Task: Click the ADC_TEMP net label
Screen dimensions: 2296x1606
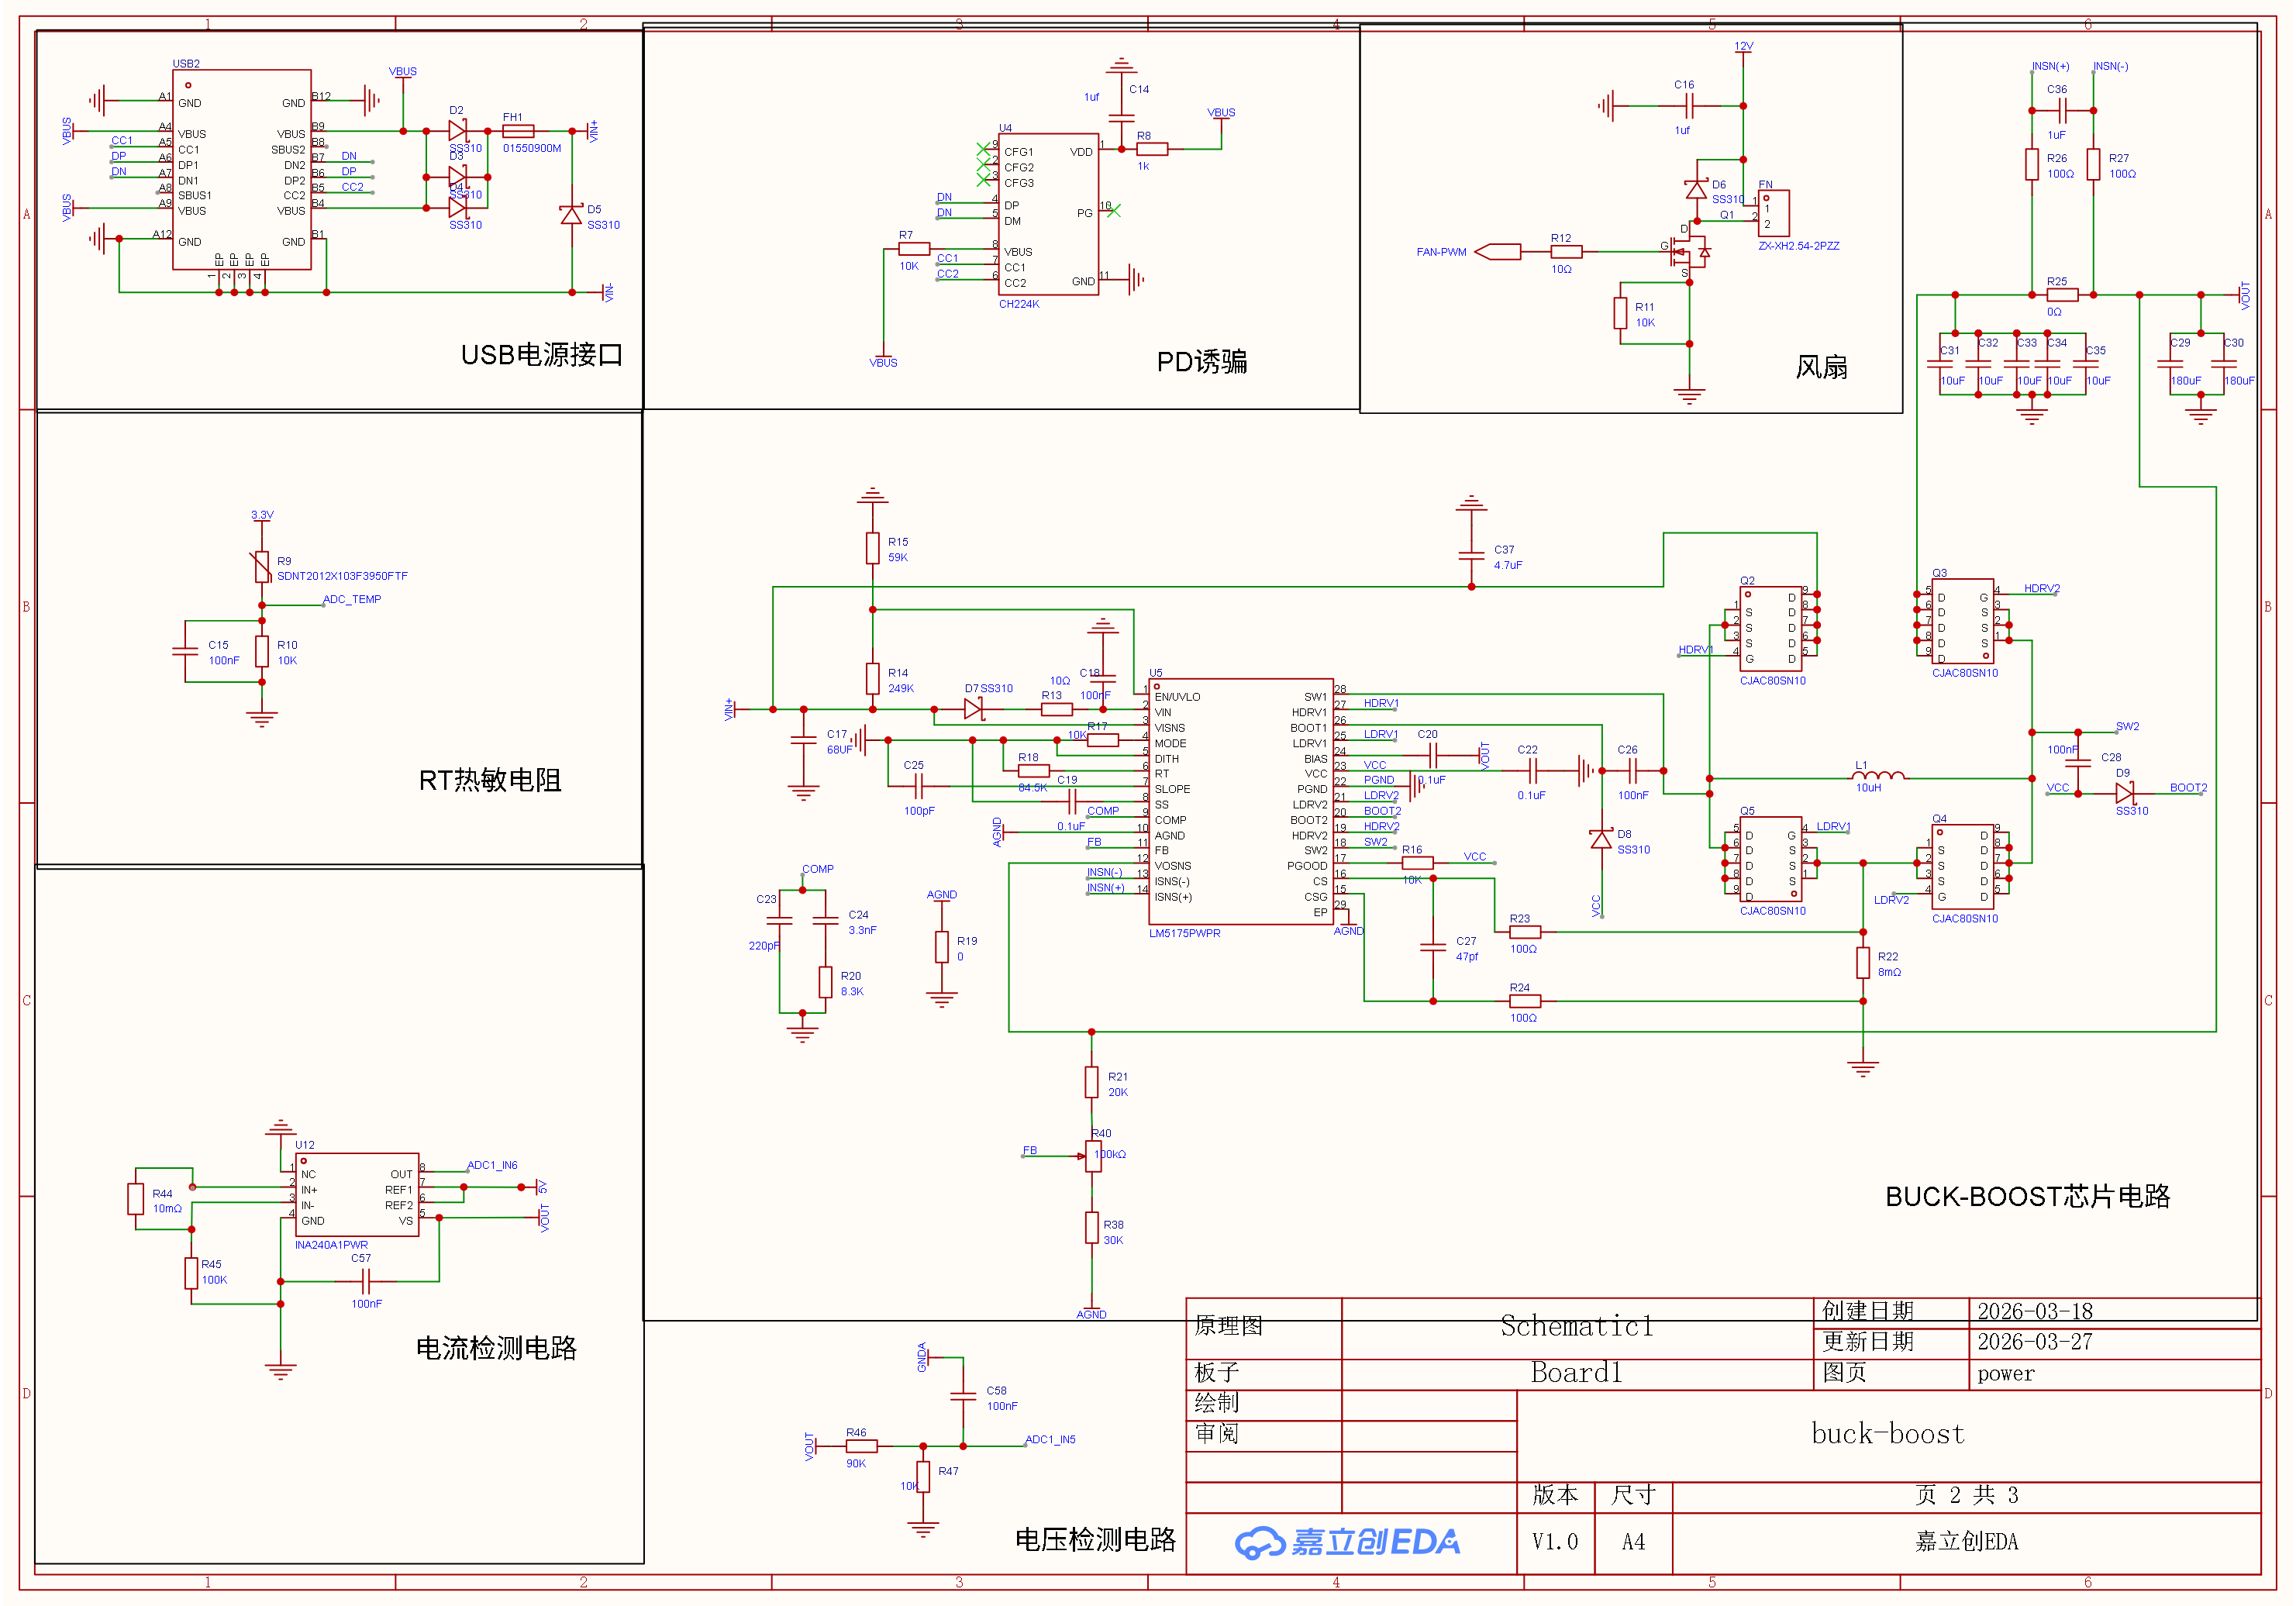Action: tap(351, 599)
